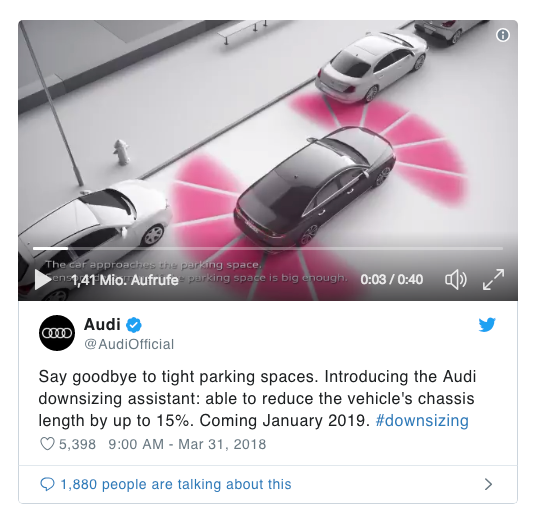Expand the conversation with the right chevron
The width and height of the screenshot is (535, 521).
tap(489, 484)
